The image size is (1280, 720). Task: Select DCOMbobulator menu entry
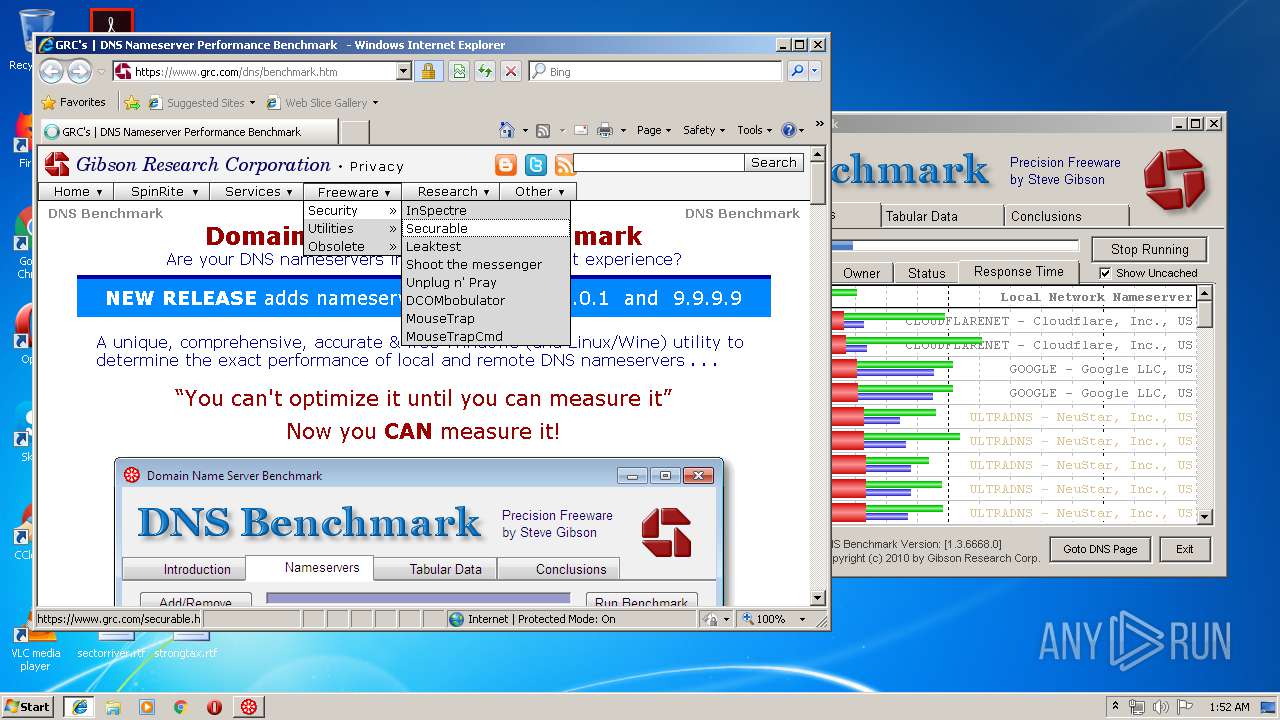[x=486, y=300]
